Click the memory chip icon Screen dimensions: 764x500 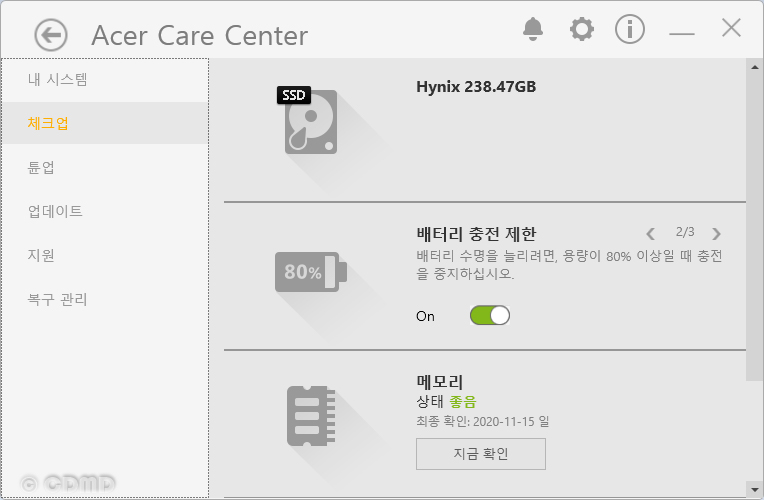[x=311, y=416]
